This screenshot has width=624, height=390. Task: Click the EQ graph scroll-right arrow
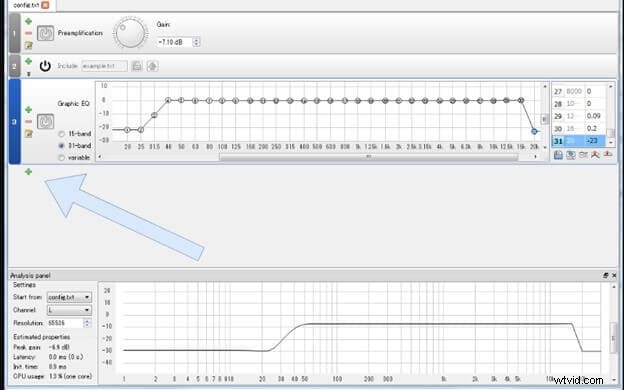536,157
